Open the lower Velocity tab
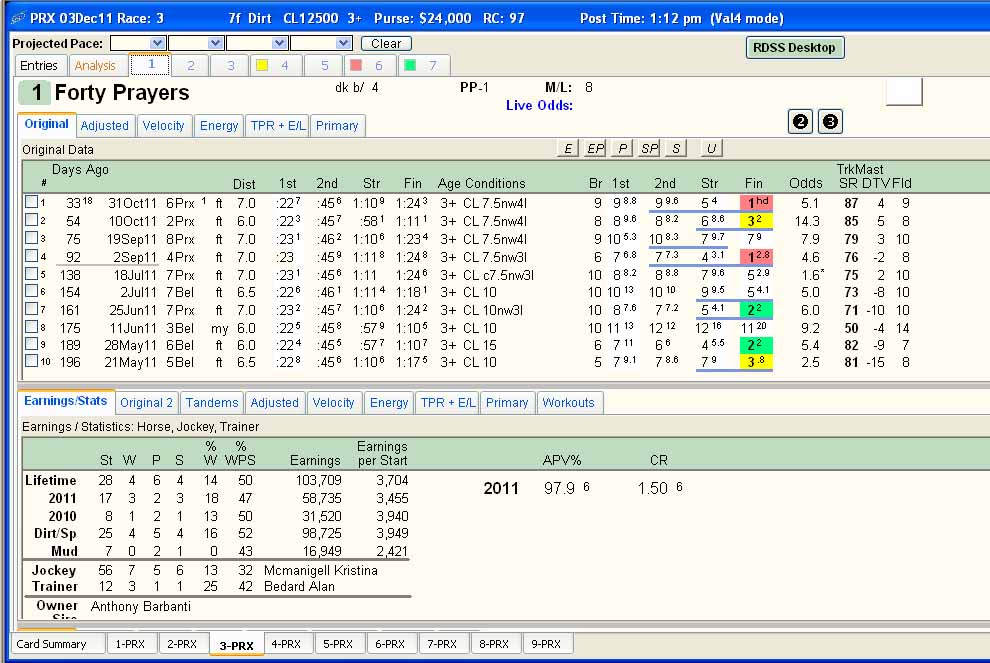The height and width of the screenshot is (663, 990). point(333,403)
